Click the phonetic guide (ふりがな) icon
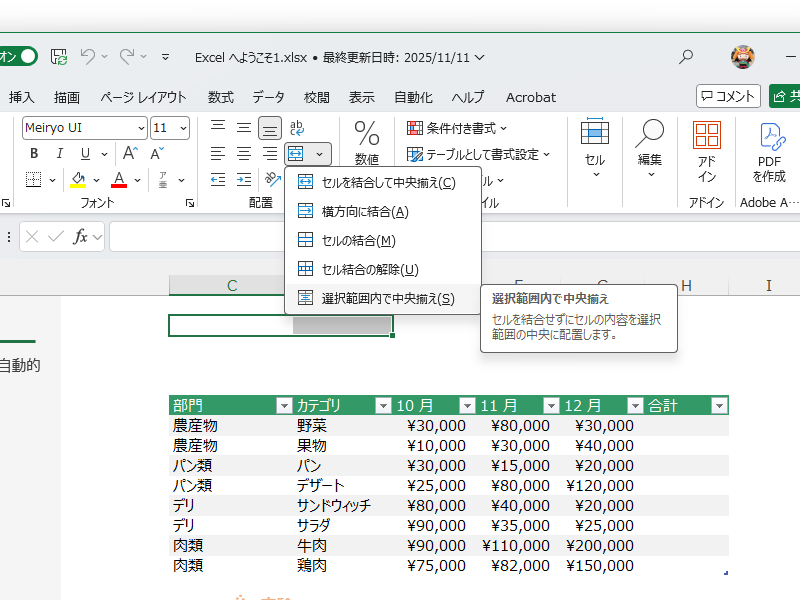This screenshot has height=600, width=800. [163, 180]
